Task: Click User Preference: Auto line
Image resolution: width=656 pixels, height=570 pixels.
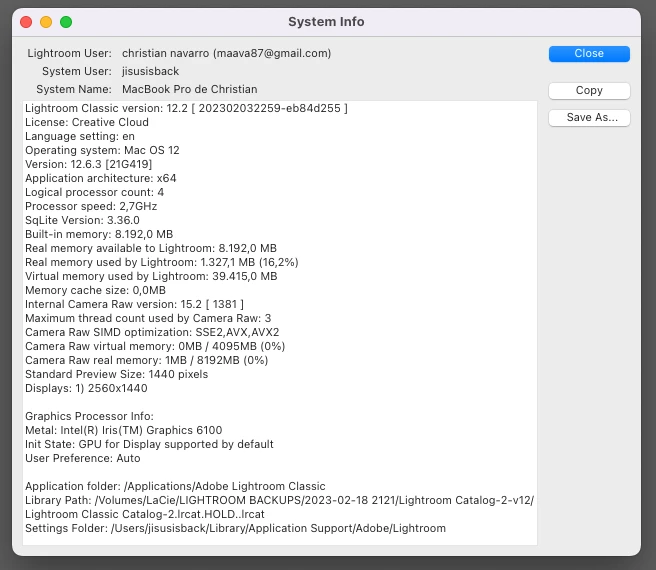Action: [83, 458]
